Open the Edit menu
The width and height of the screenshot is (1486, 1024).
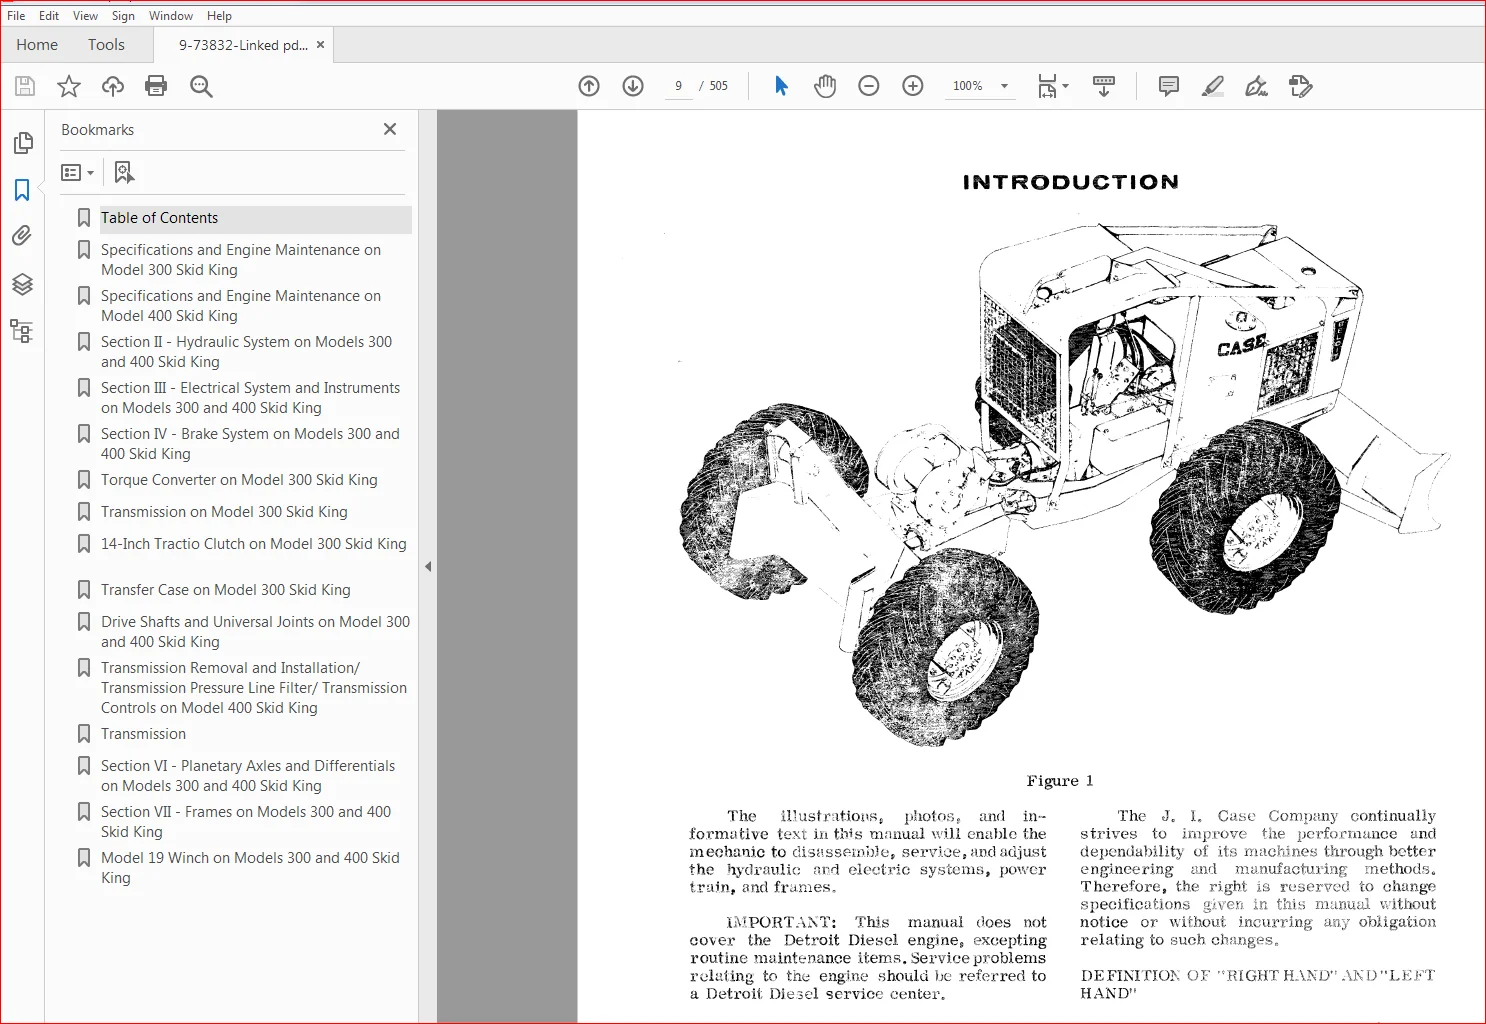click(49, 15)
